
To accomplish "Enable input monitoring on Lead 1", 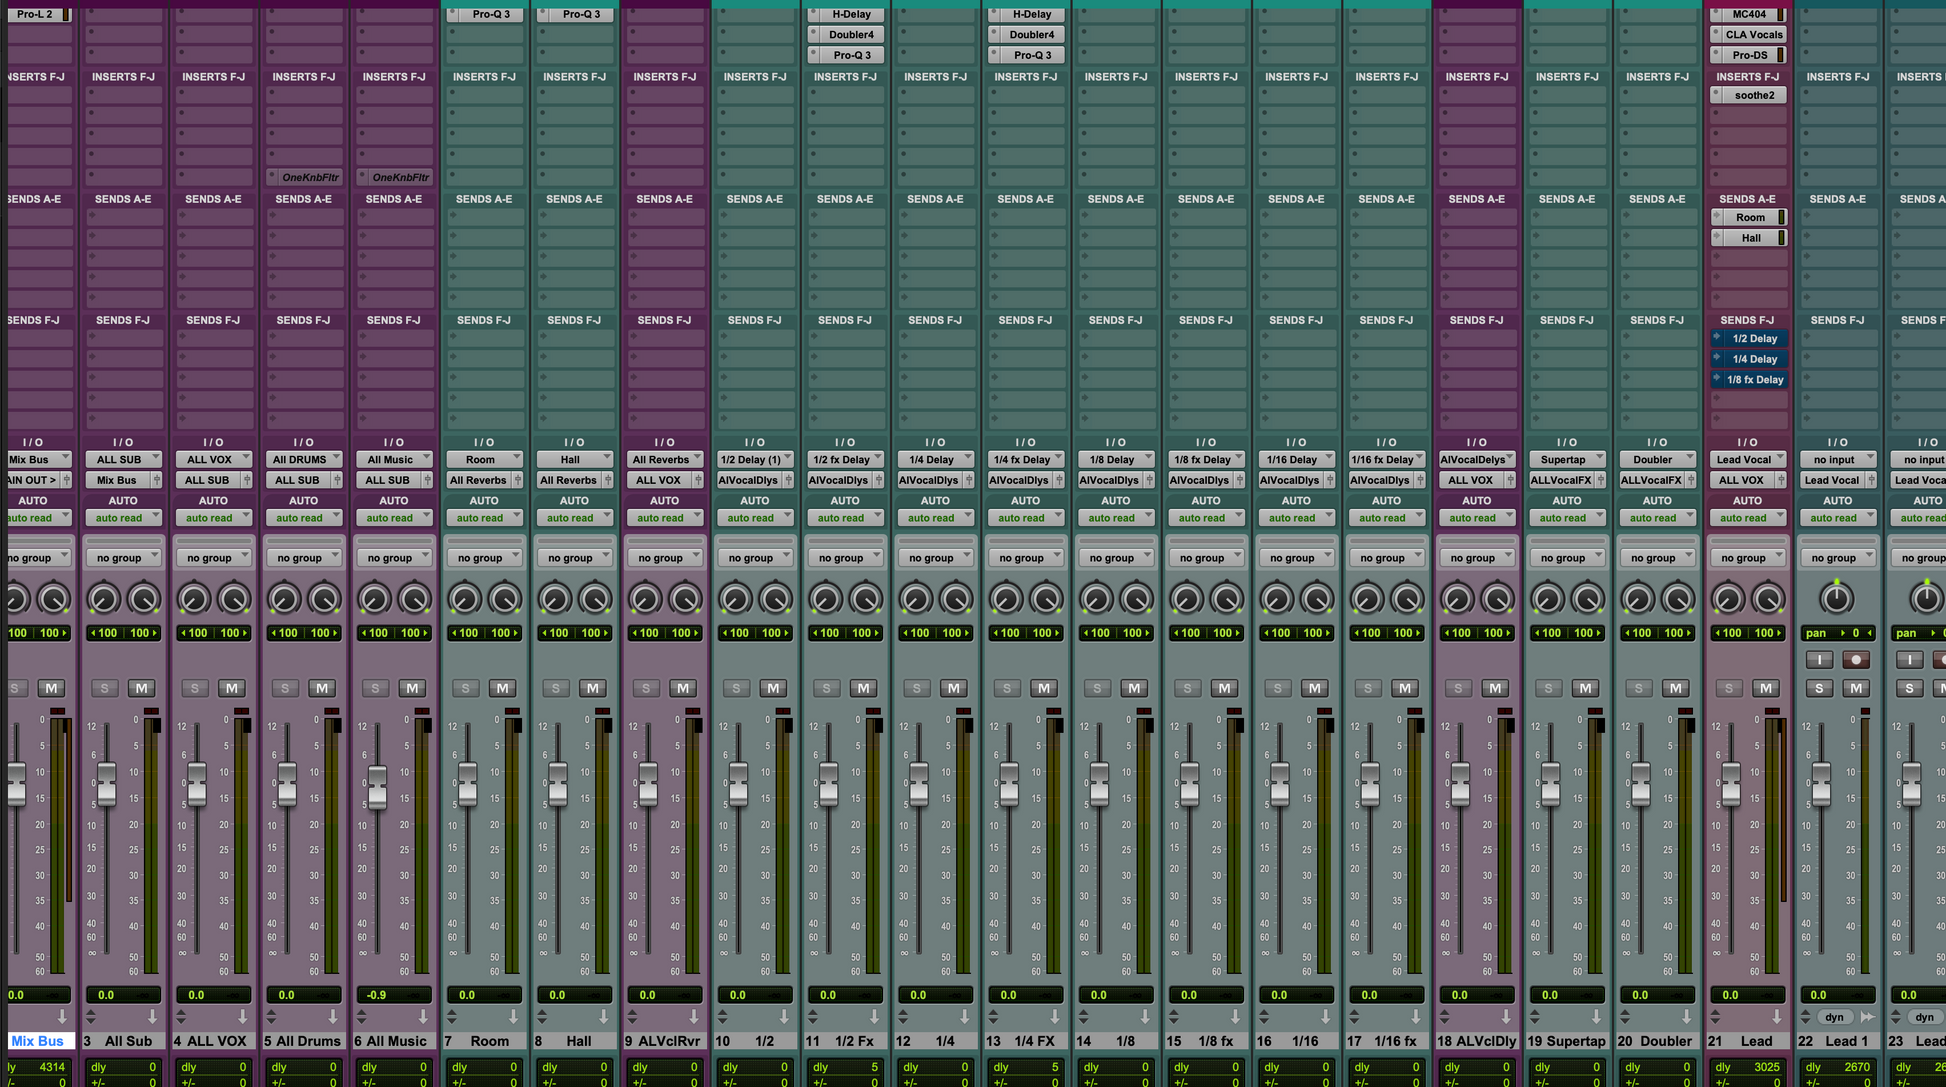I will (x=1819, y=660).
